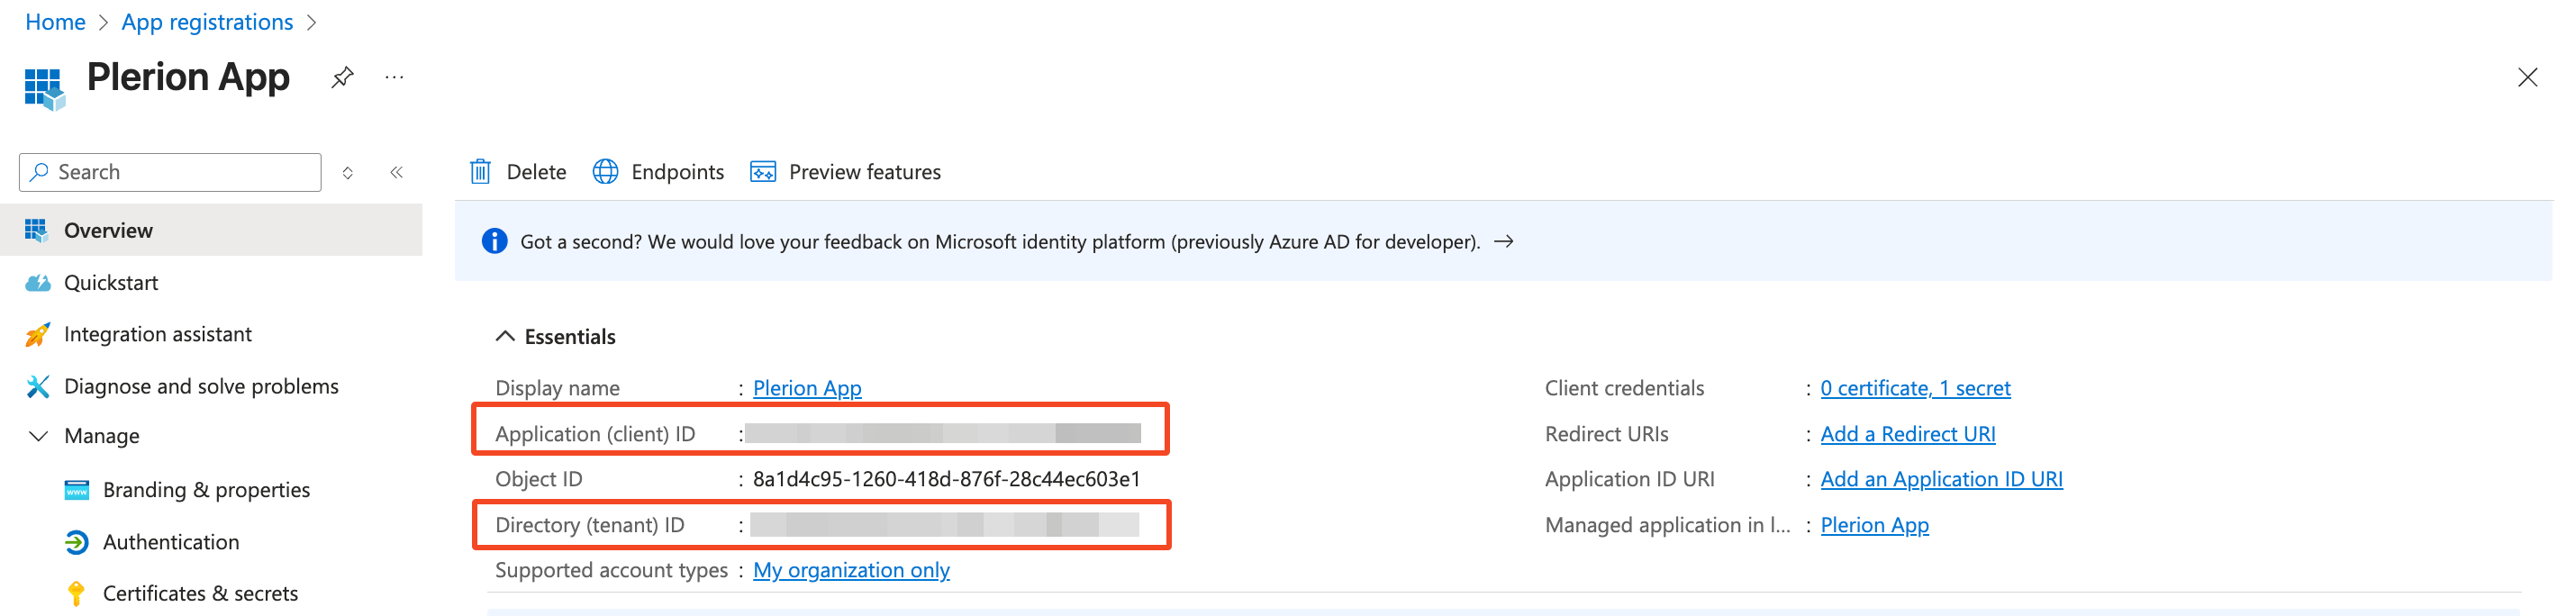Viewport: 2576px width, 616px height.
Task: Open the 0 certificate, 1 secret link
Action: 1915,388
